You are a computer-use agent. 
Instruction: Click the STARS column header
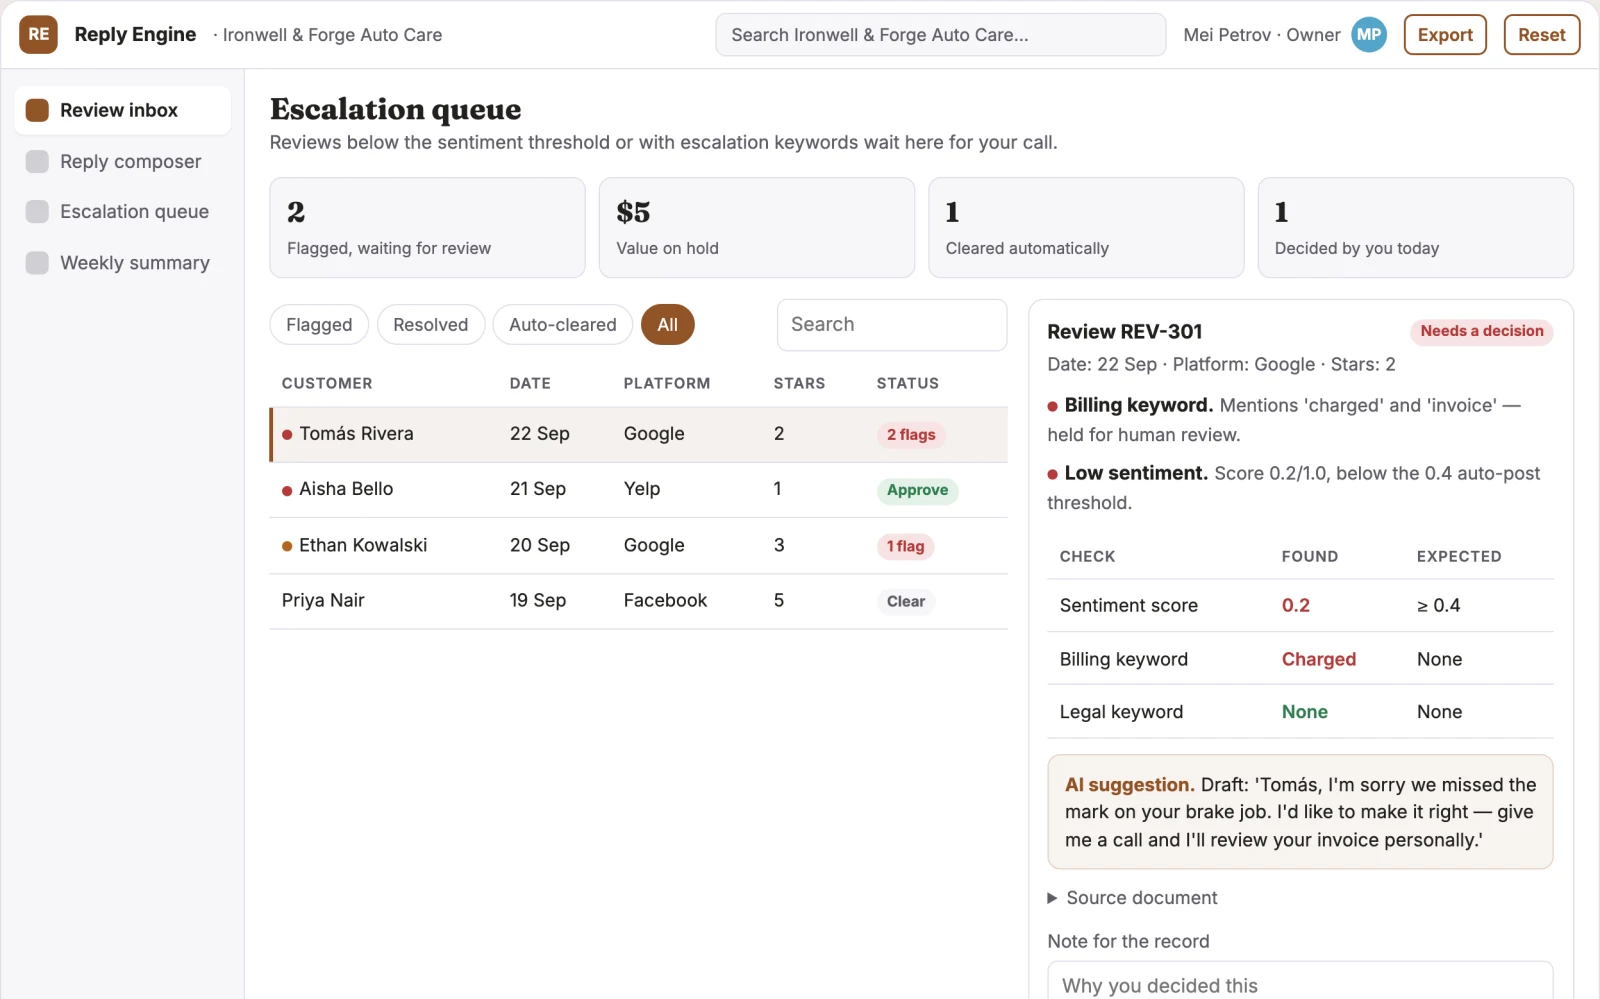pos(799,383)
